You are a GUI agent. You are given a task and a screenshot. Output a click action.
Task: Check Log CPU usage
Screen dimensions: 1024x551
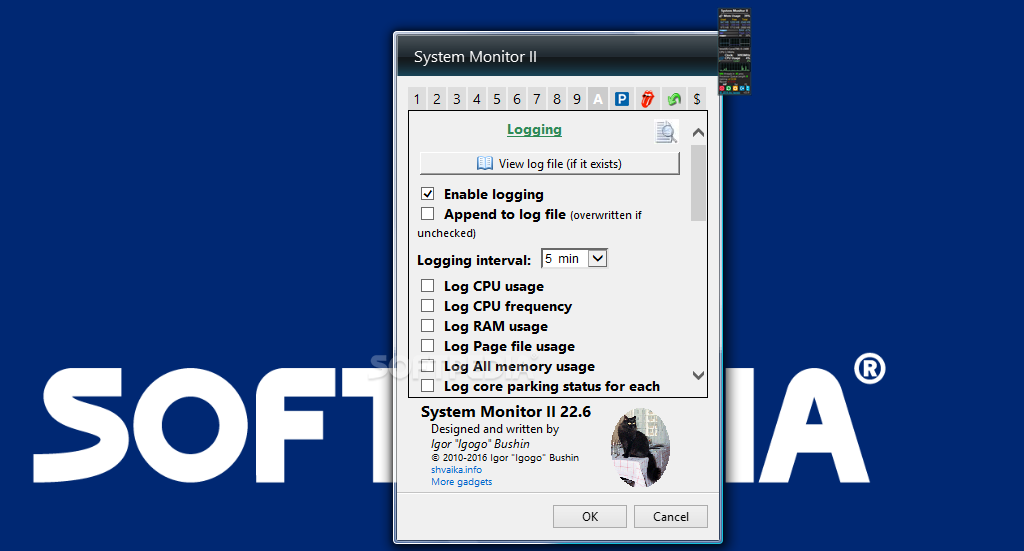428,285
